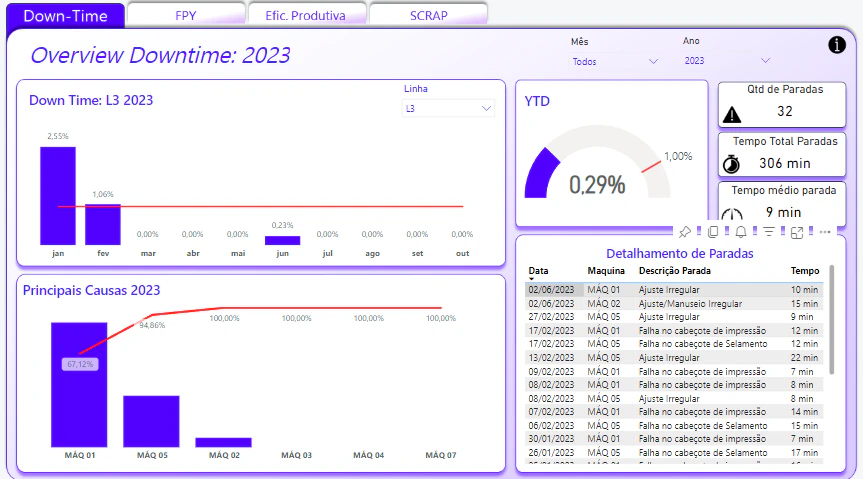Click the MÁQ 07 axis label

point(440,455)
